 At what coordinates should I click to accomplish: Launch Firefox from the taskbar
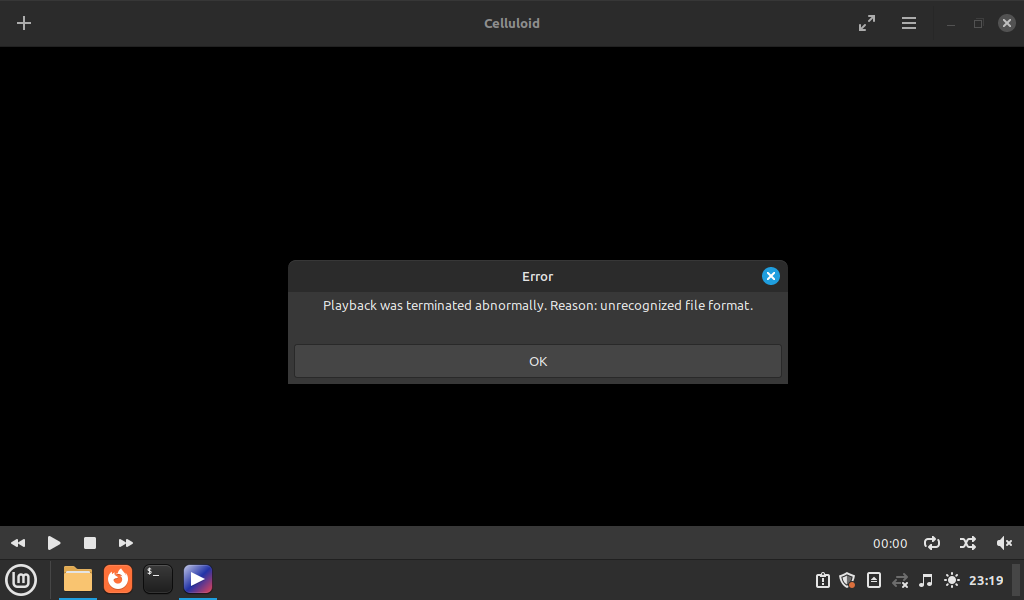coord(118,580)
